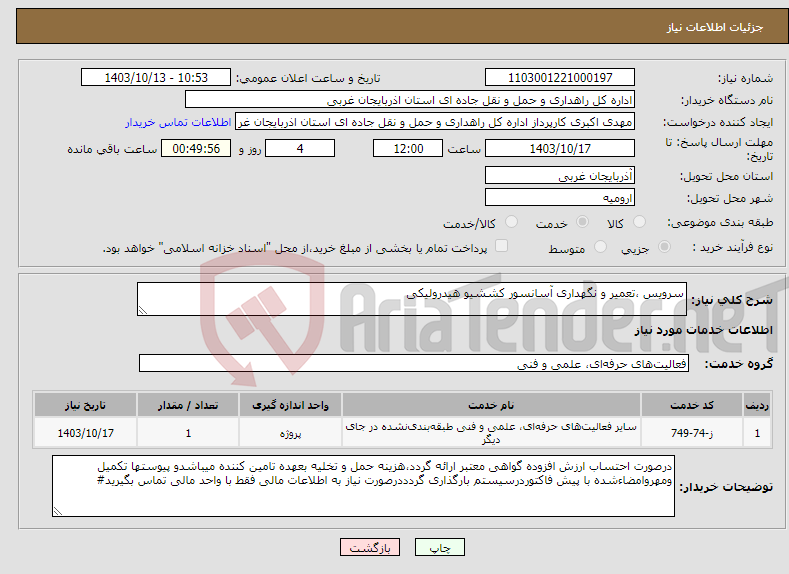This screenshot has height=574, width=789.
Task: Click the delivery city field ارومیه
Action: coord(560,197)
